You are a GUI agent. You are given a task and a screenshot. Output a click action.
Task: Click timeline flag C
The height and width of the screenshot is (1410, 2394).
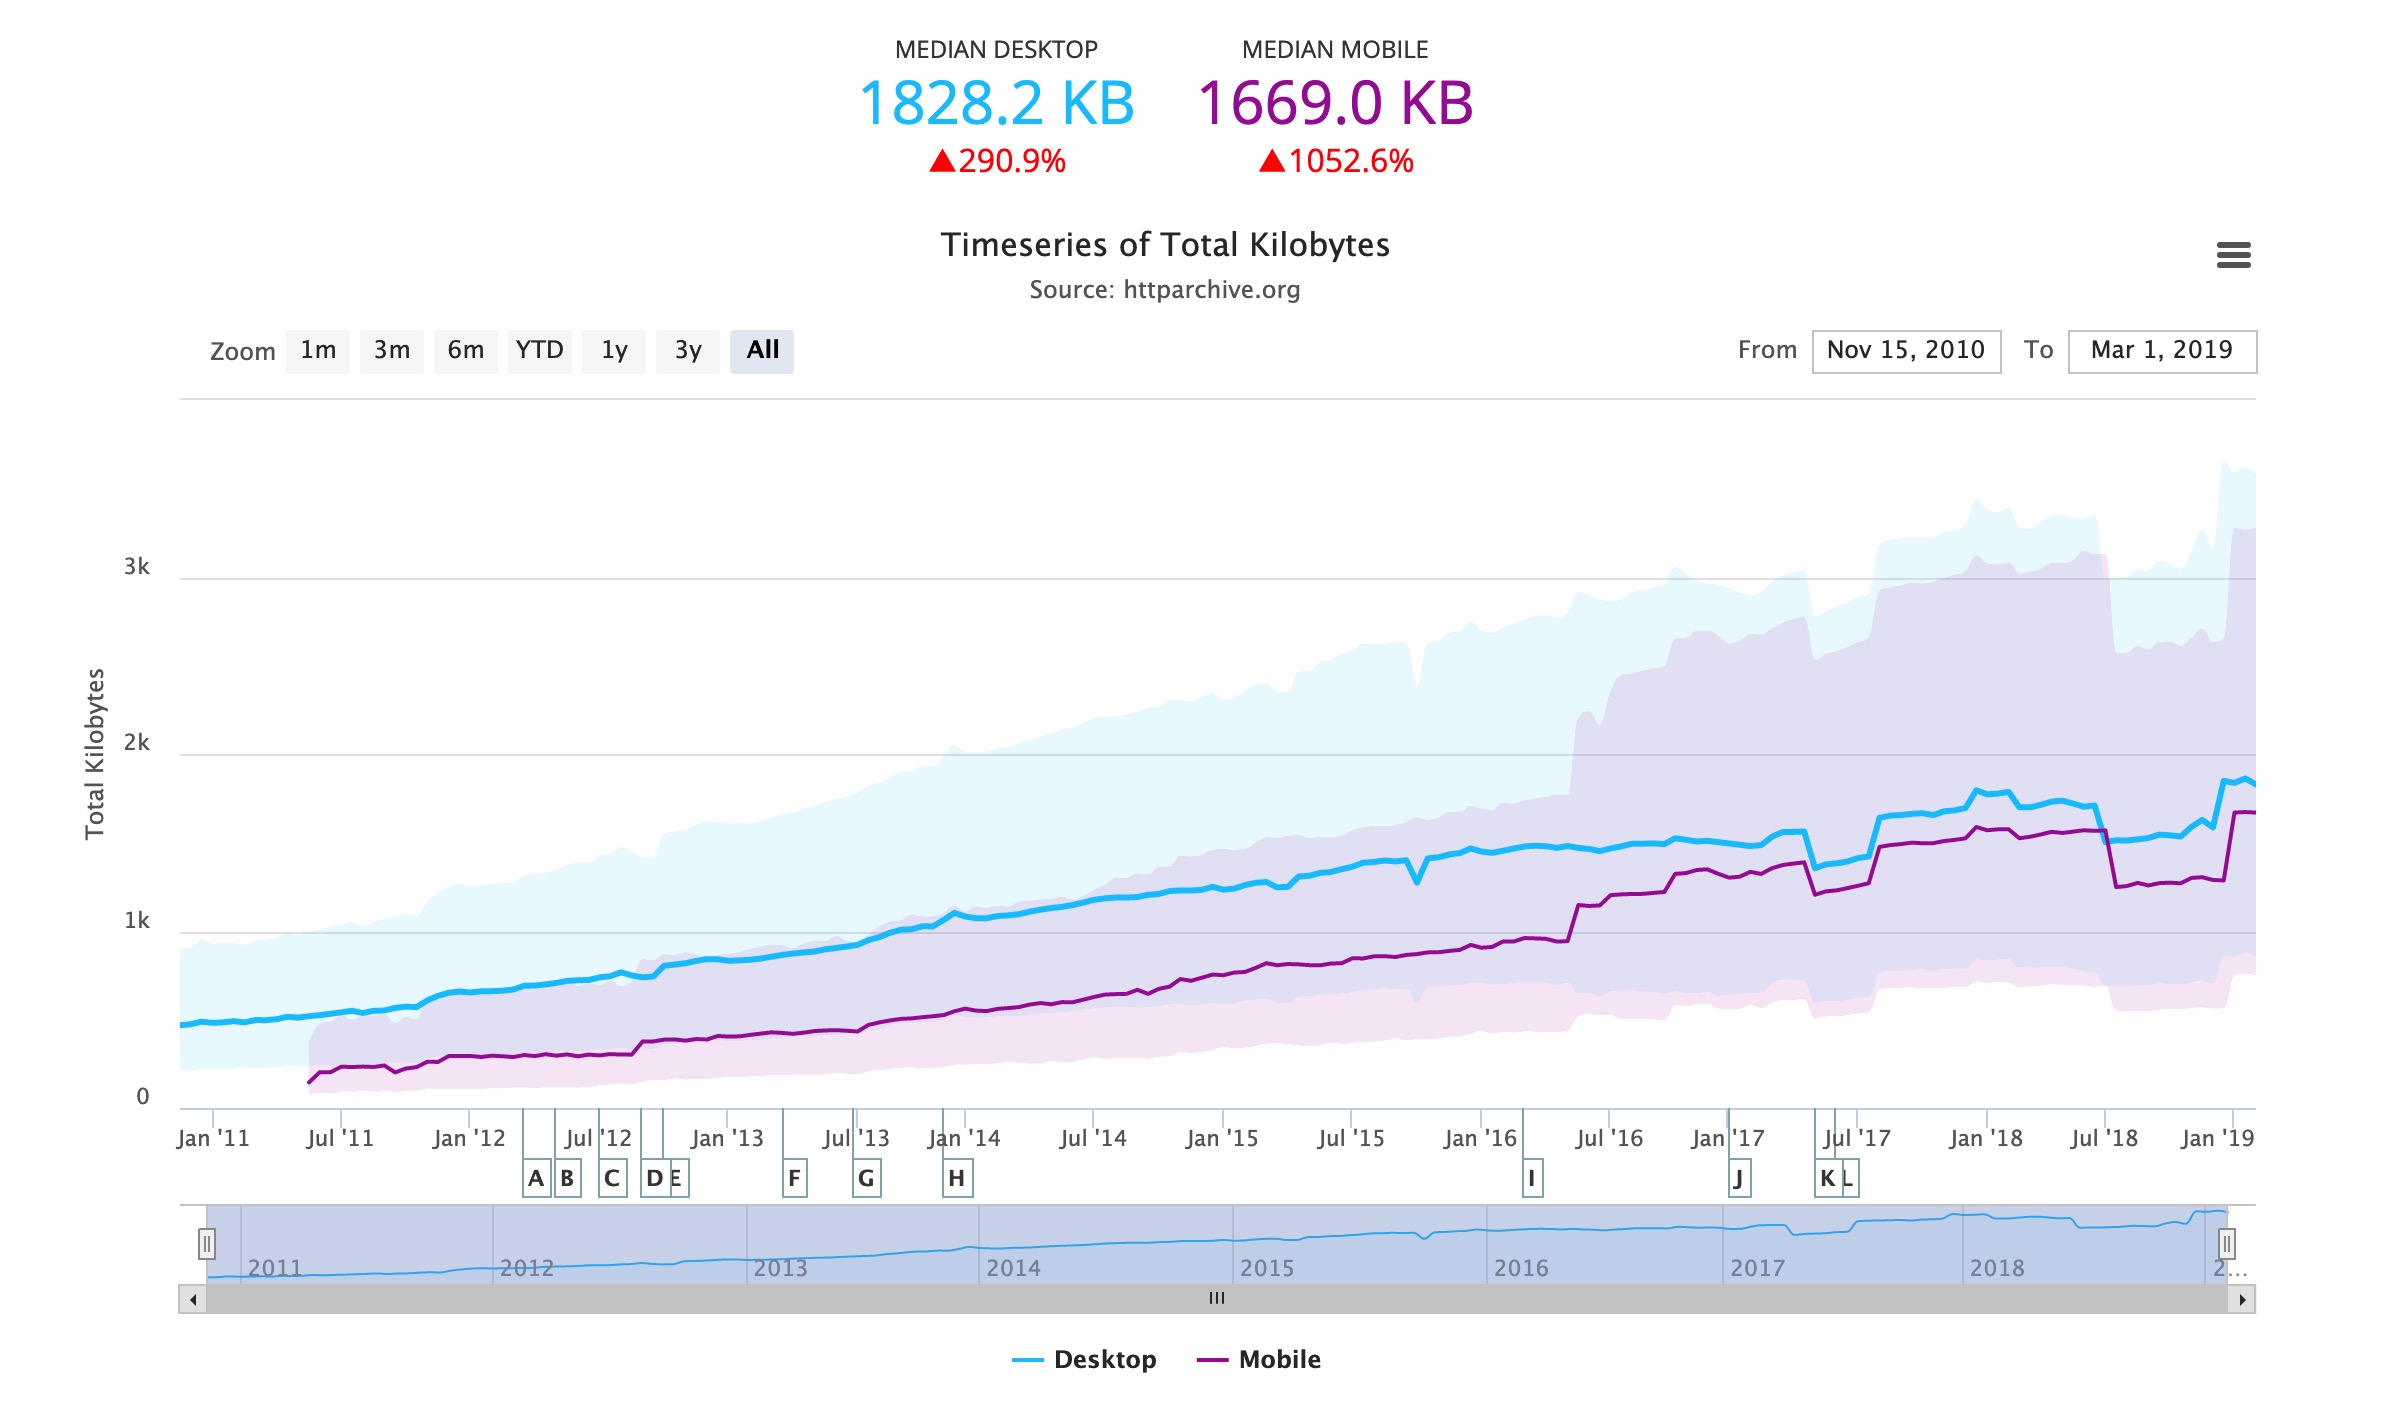[x=612, y=1178]
